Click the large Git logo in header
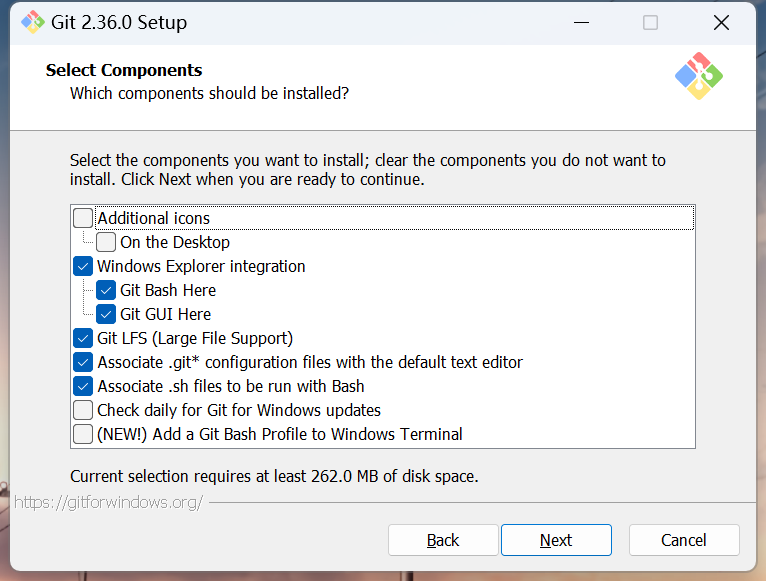This screenshot has height=581, width=766. point(699,76)
